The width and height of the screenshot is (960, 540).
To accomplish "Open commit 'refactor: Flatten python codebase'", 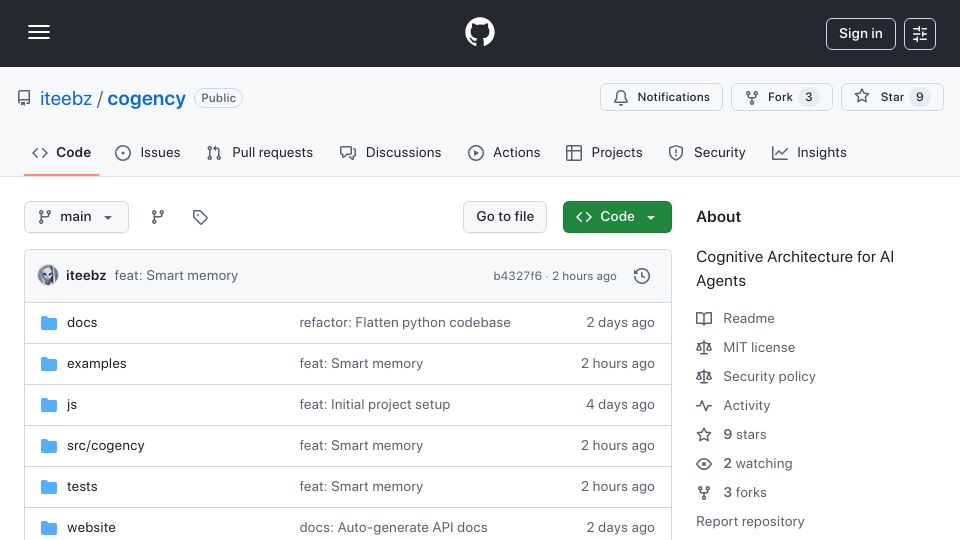I will pyautogui.click(x=405, y=323).
